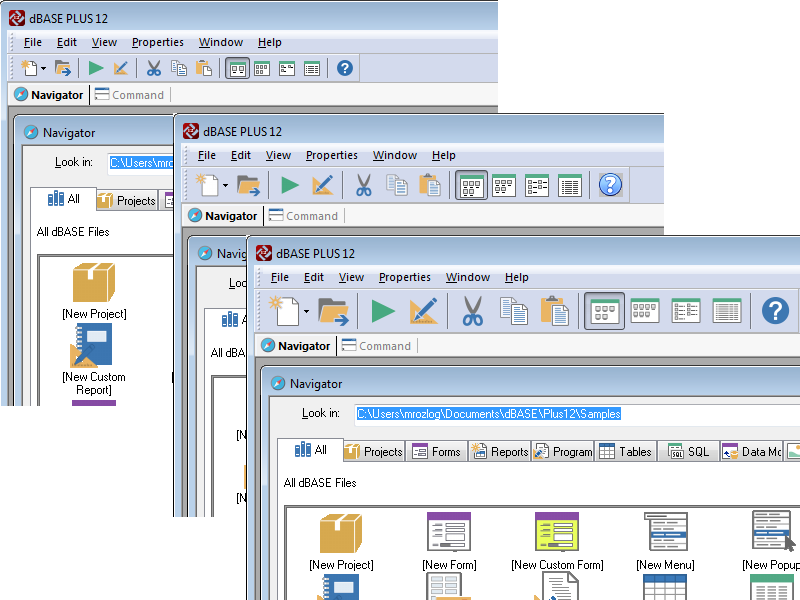This screenshot has width=800, height=600.
Task: Open File menu in front window
Action: tap(280, 277)
